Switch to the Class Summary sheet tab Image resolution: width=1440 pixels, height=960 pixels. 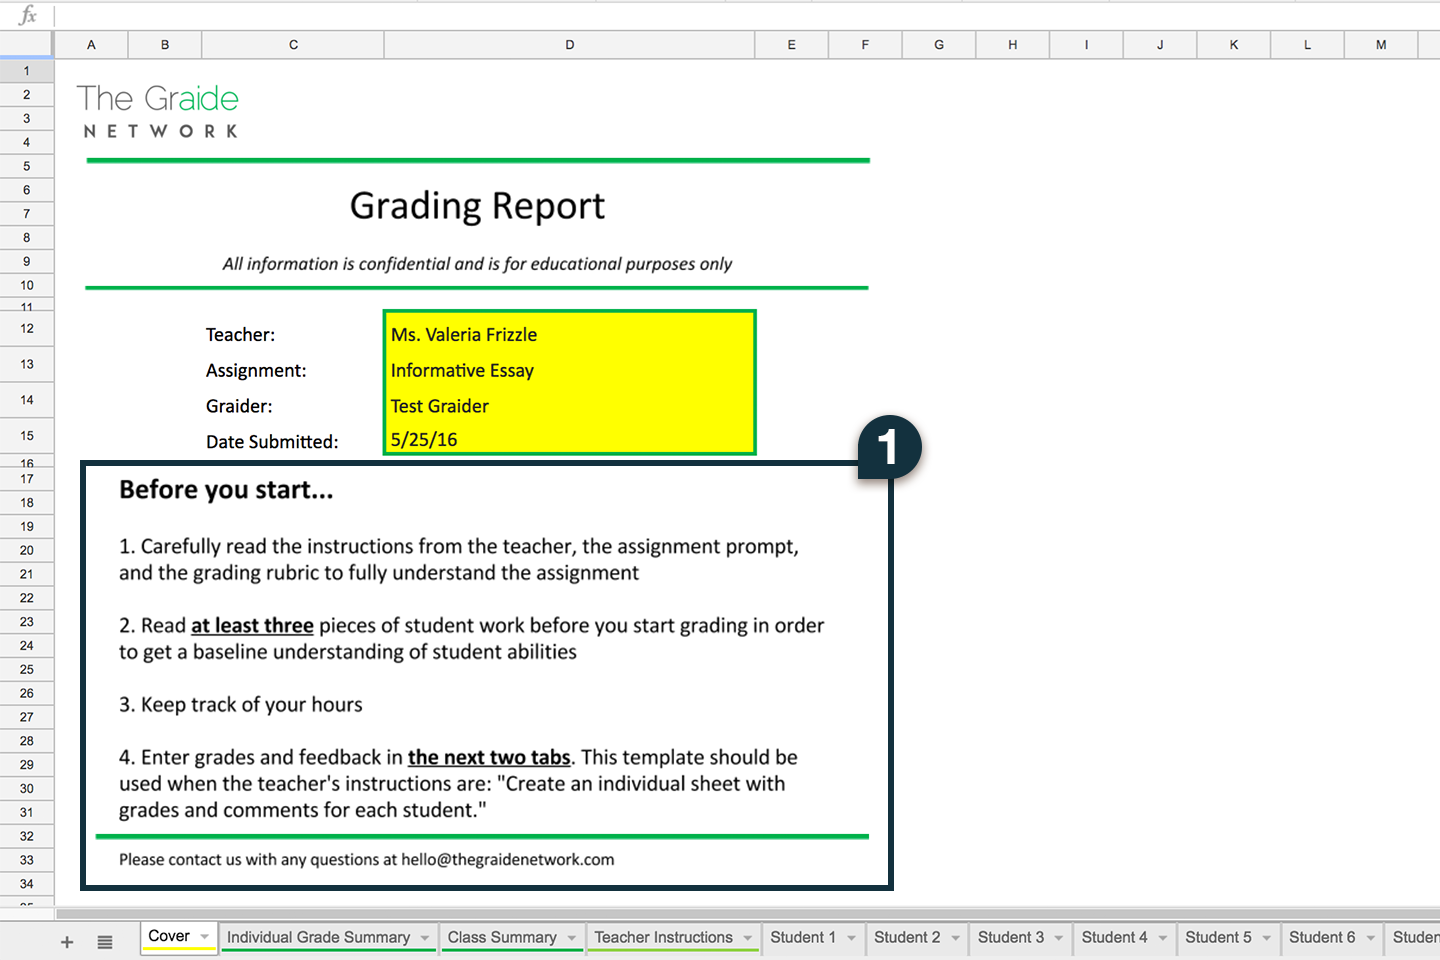click(502, 937)
